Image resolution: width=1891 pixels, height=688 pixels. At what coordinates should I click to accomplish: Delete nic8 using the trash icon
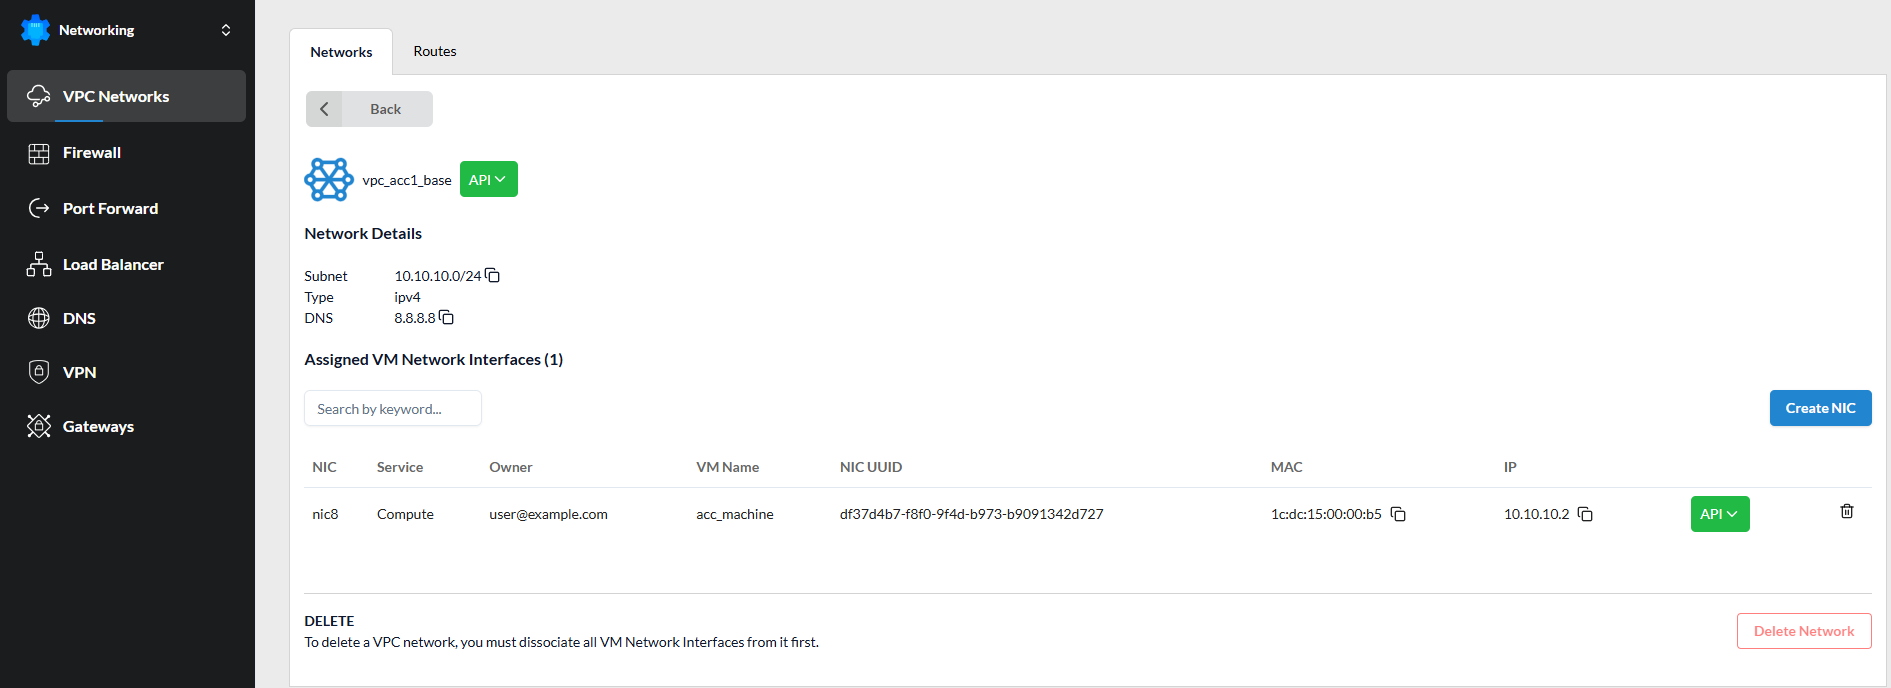pyautogui.click(x=1846, y=512)
